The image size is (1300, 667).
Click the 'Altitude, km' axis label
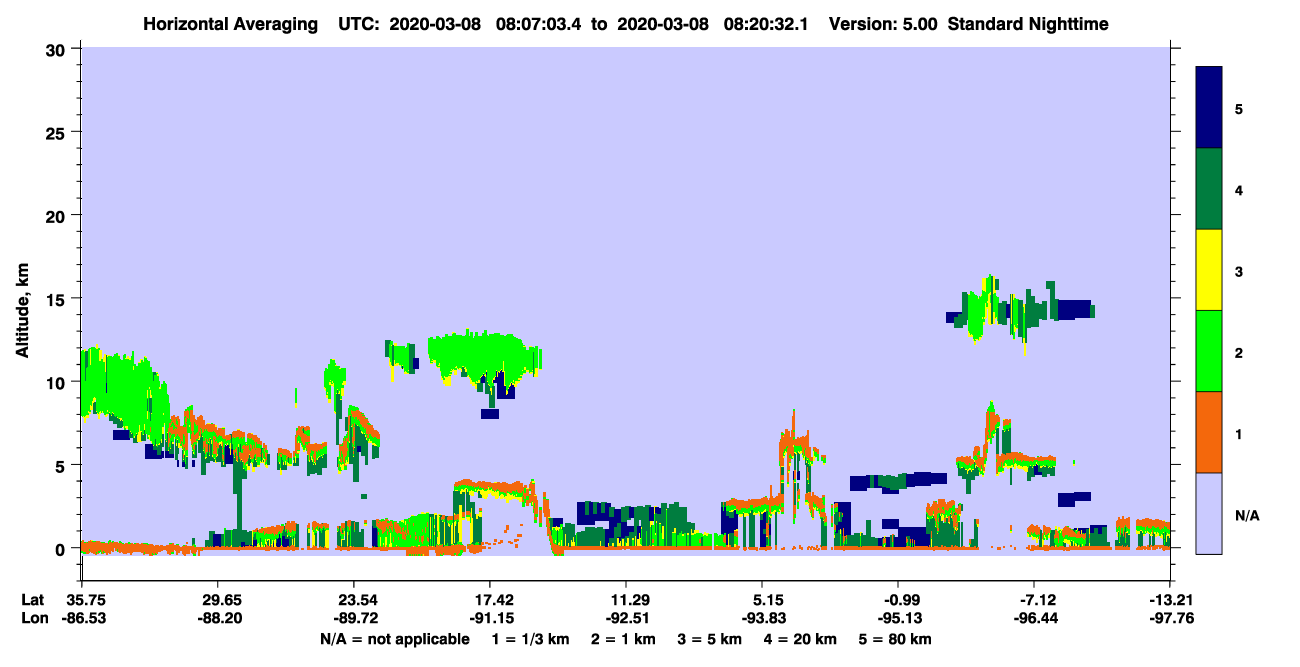tap(22, 311)
